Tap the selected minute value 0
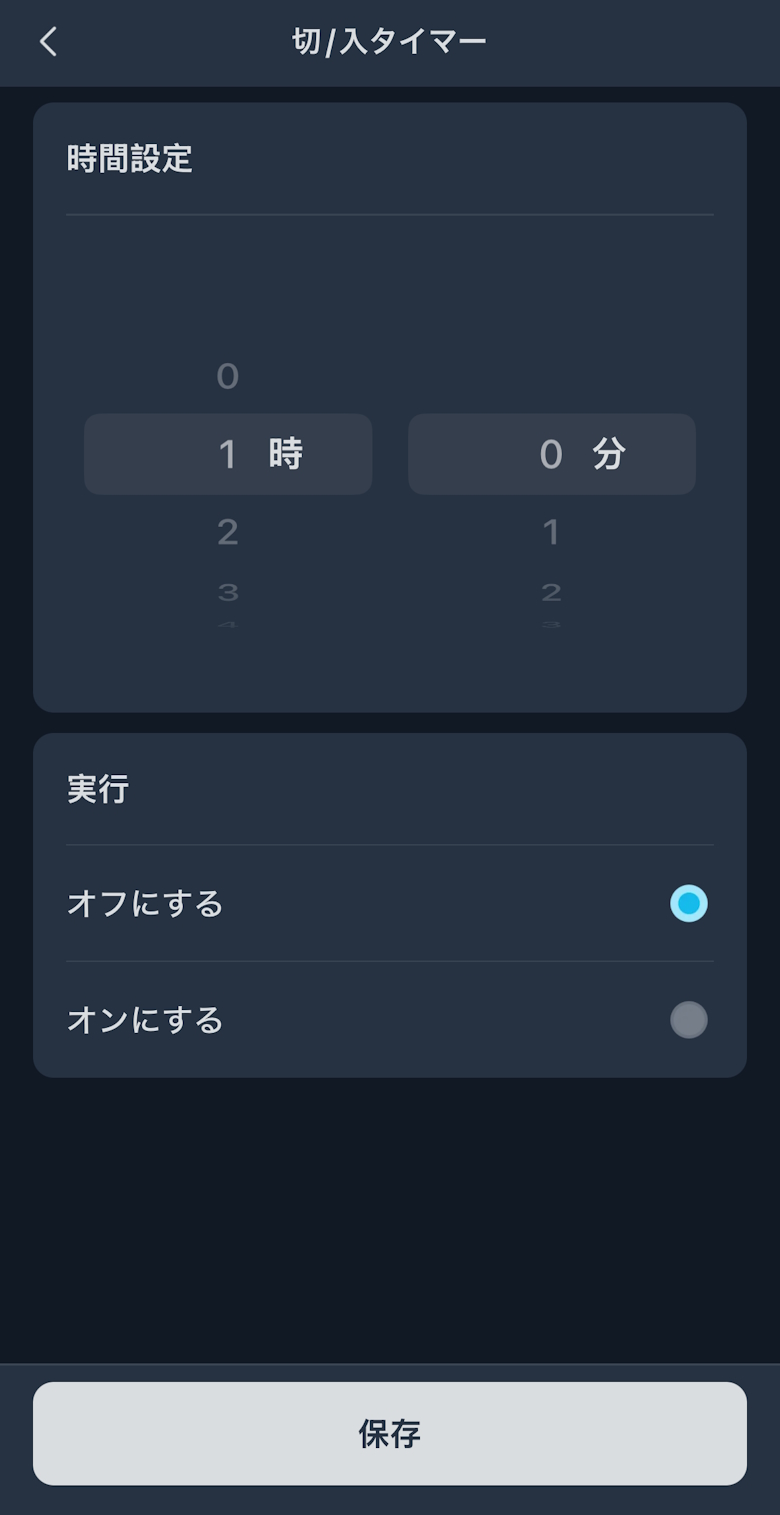This screenshot has height=1515, width=780. click(551, 455)
